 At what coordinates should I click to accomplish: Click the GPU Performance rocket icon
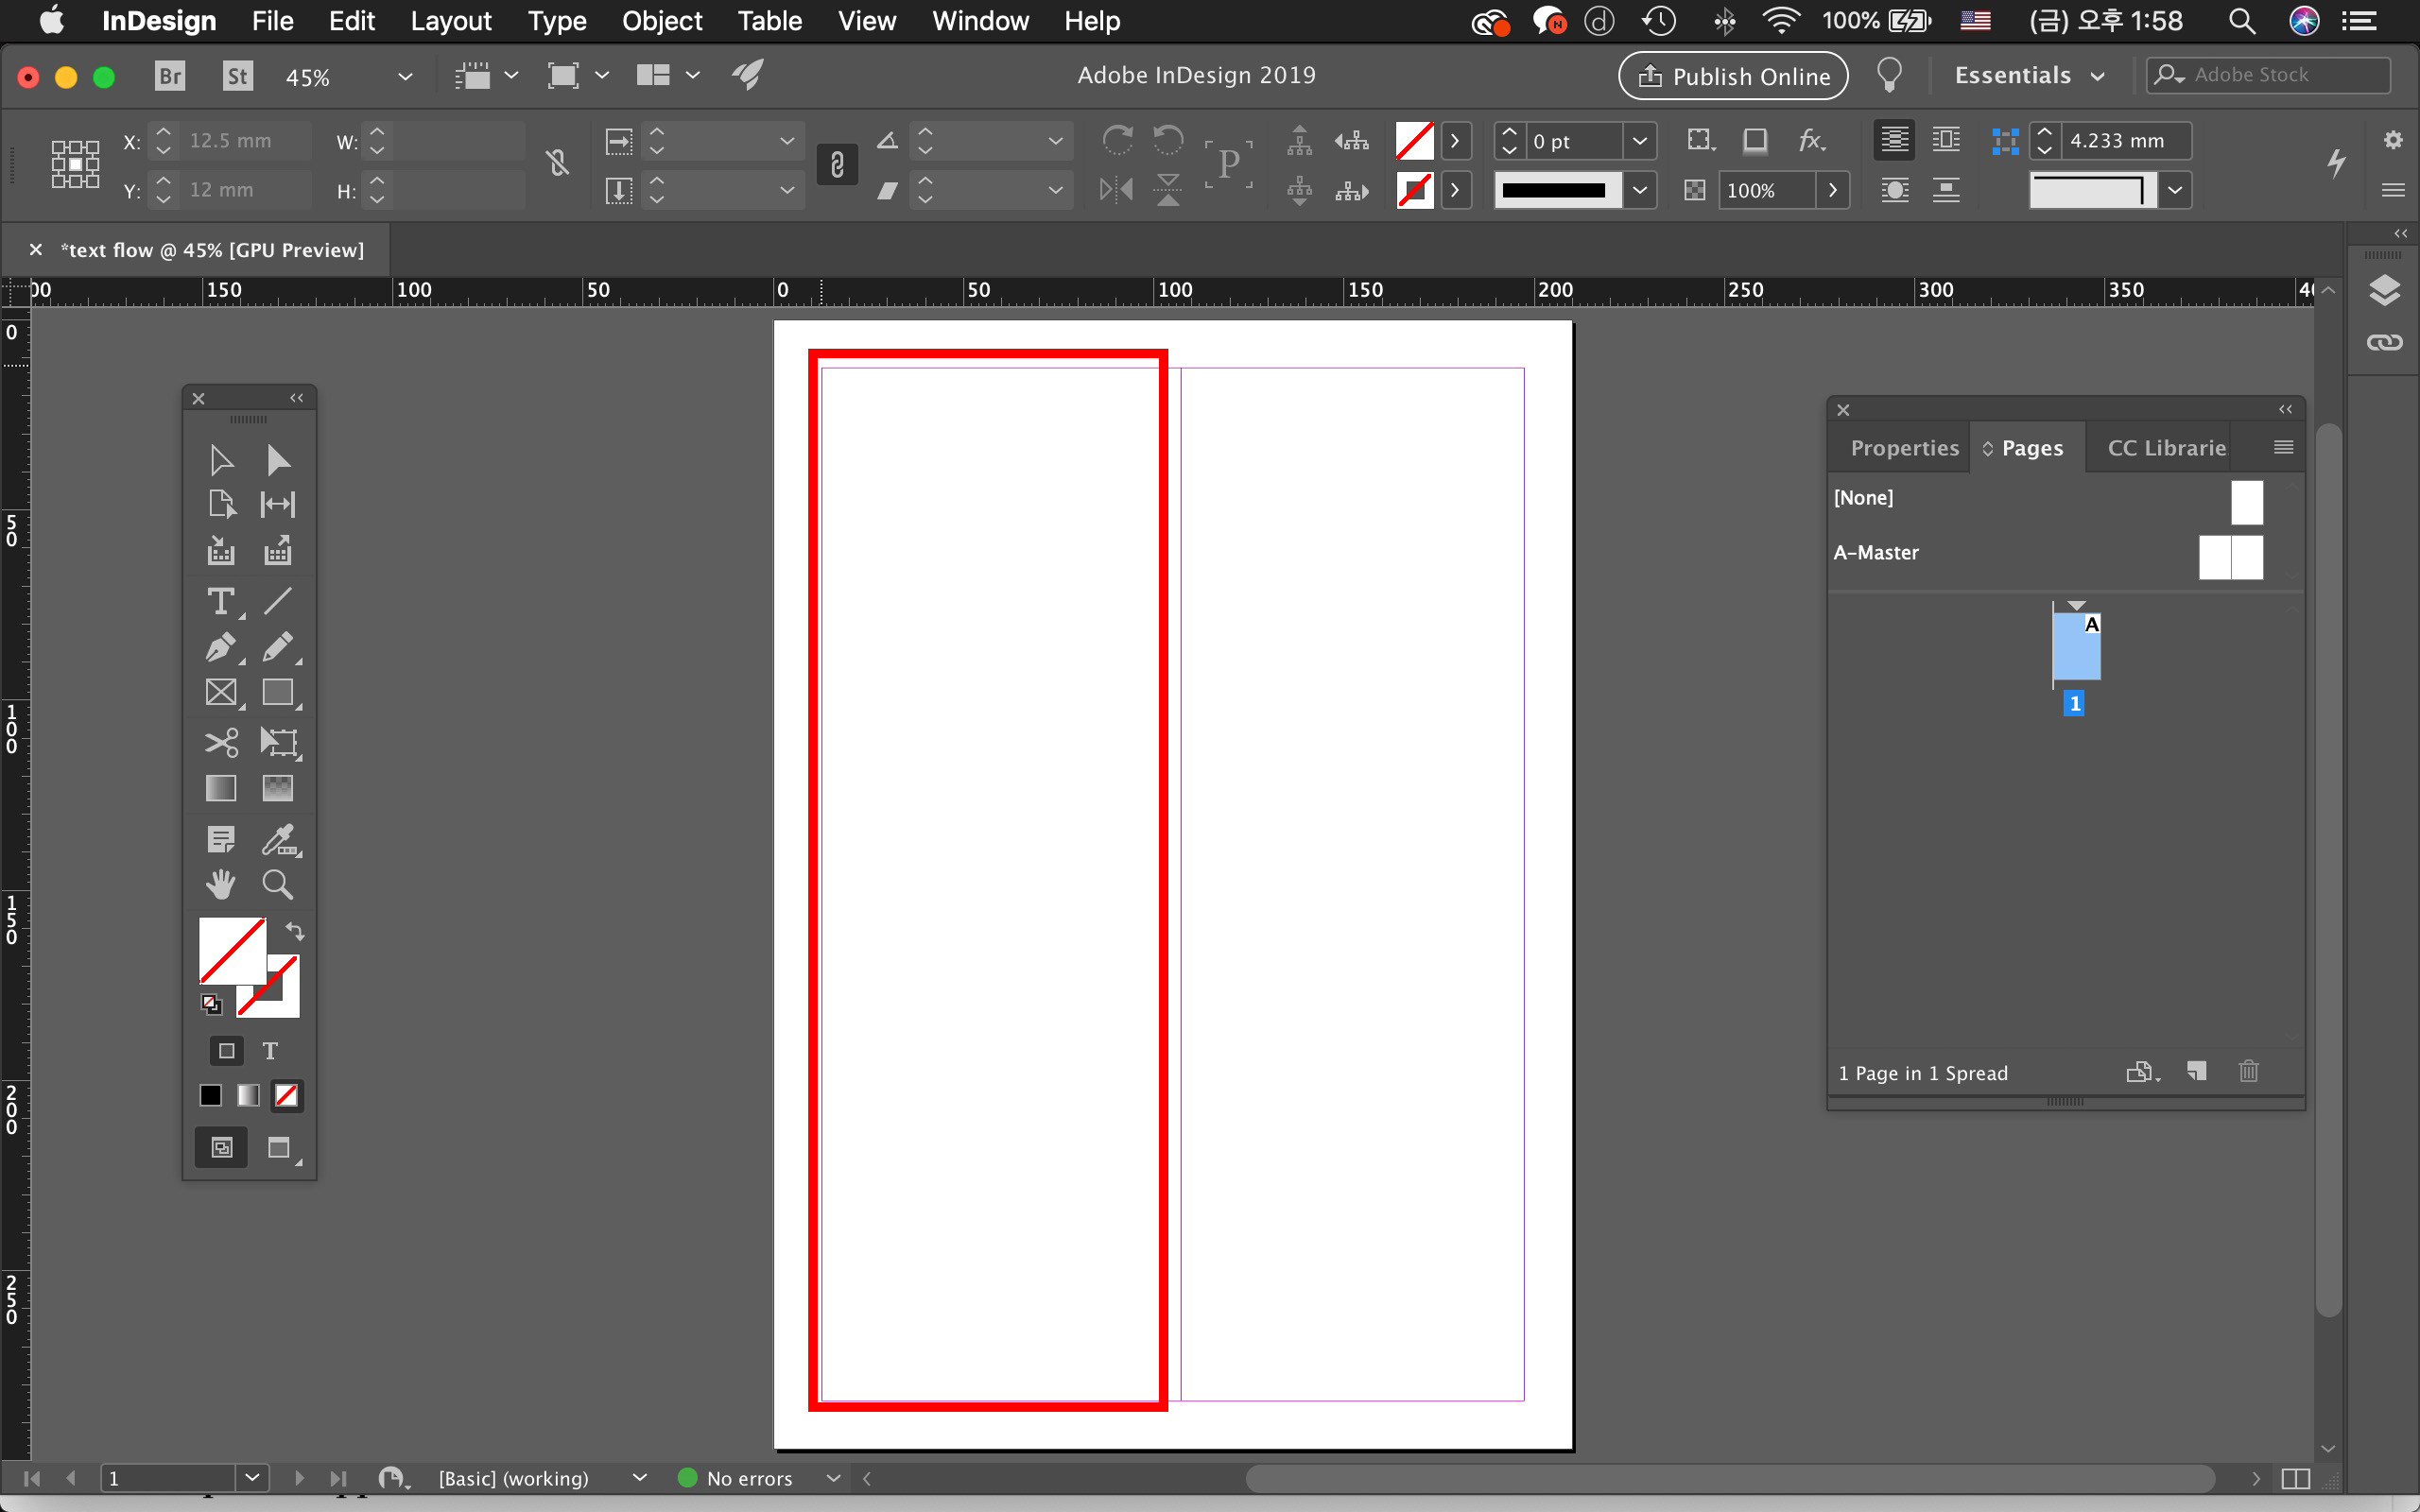point(747,75)
